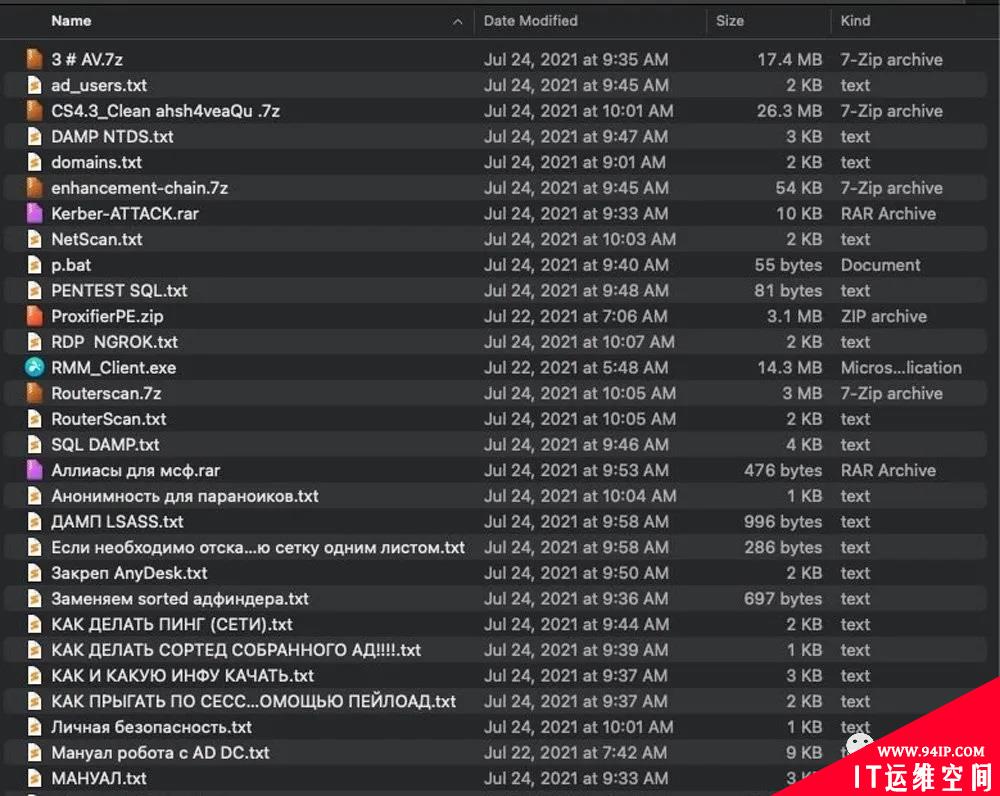This screenshot has width=1000, height=796.
Task: Toggle sort direction arrow in Name column
Action: [457, 22]
